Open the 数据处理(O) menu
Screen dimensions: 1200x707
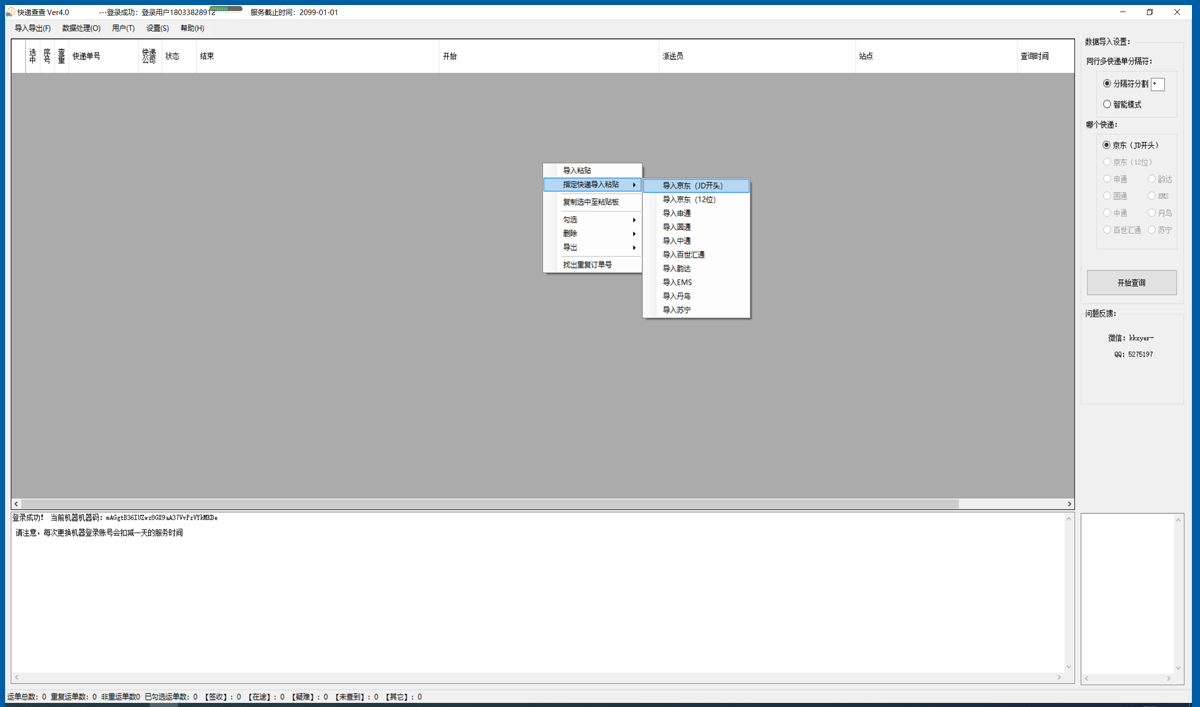tap(81, 28)
